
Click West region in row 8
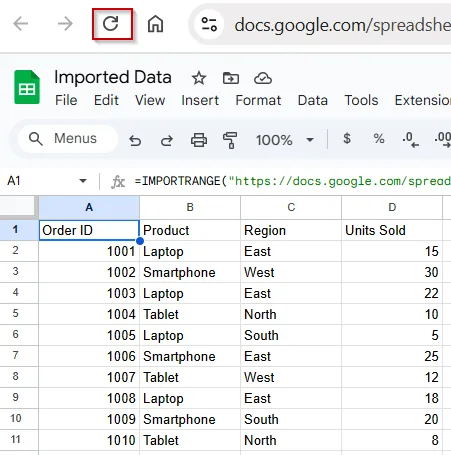point(291,377)
